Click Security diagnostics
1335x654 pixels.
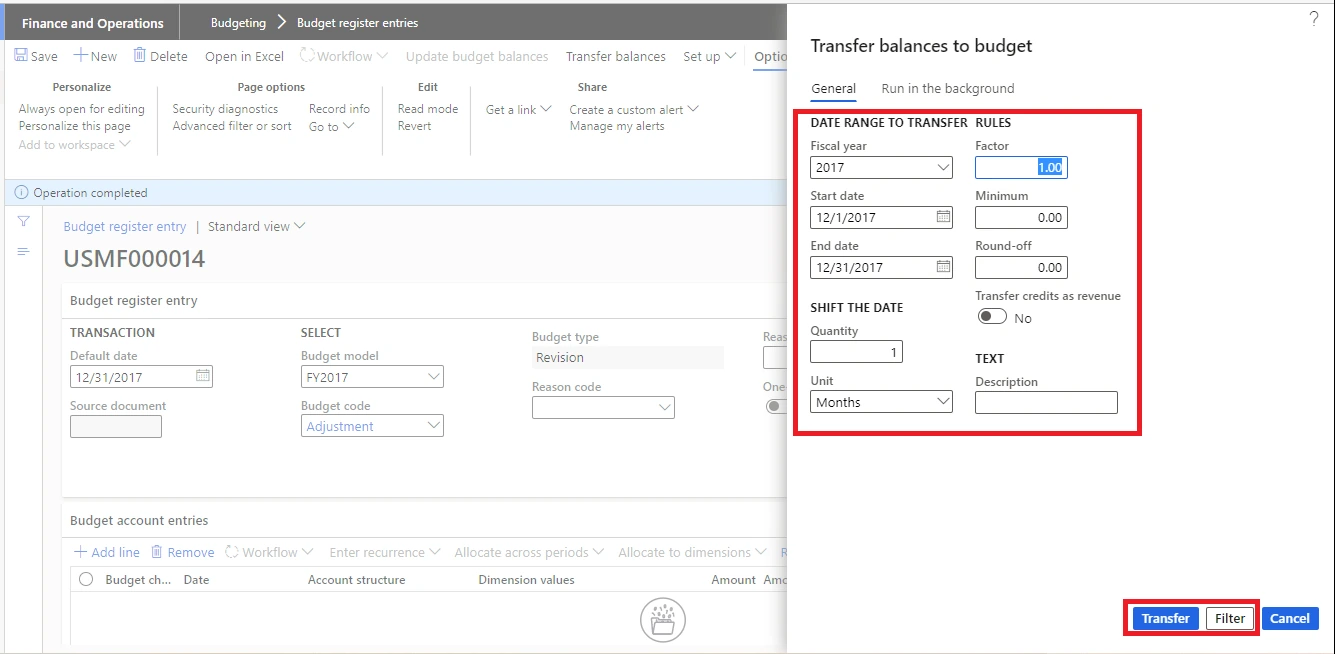225,109
